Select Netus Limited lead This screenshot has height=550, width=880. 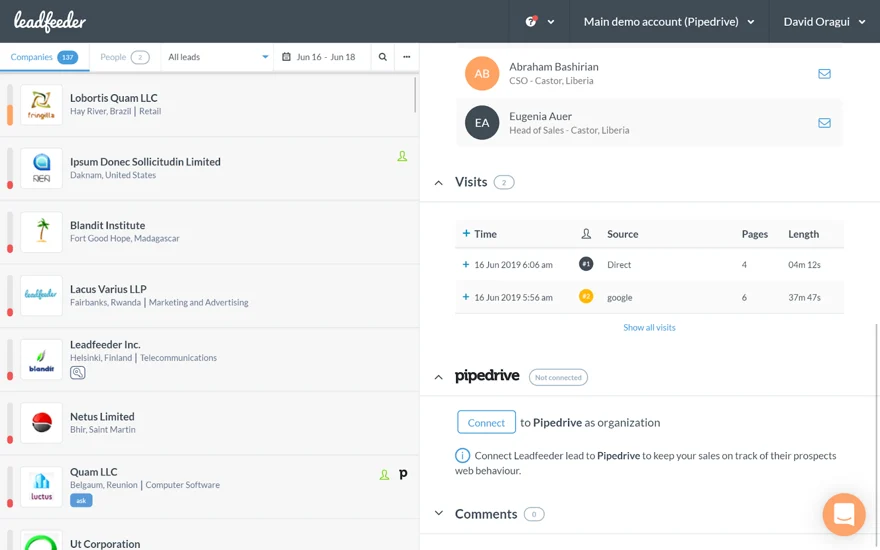[x=209, y=423]
